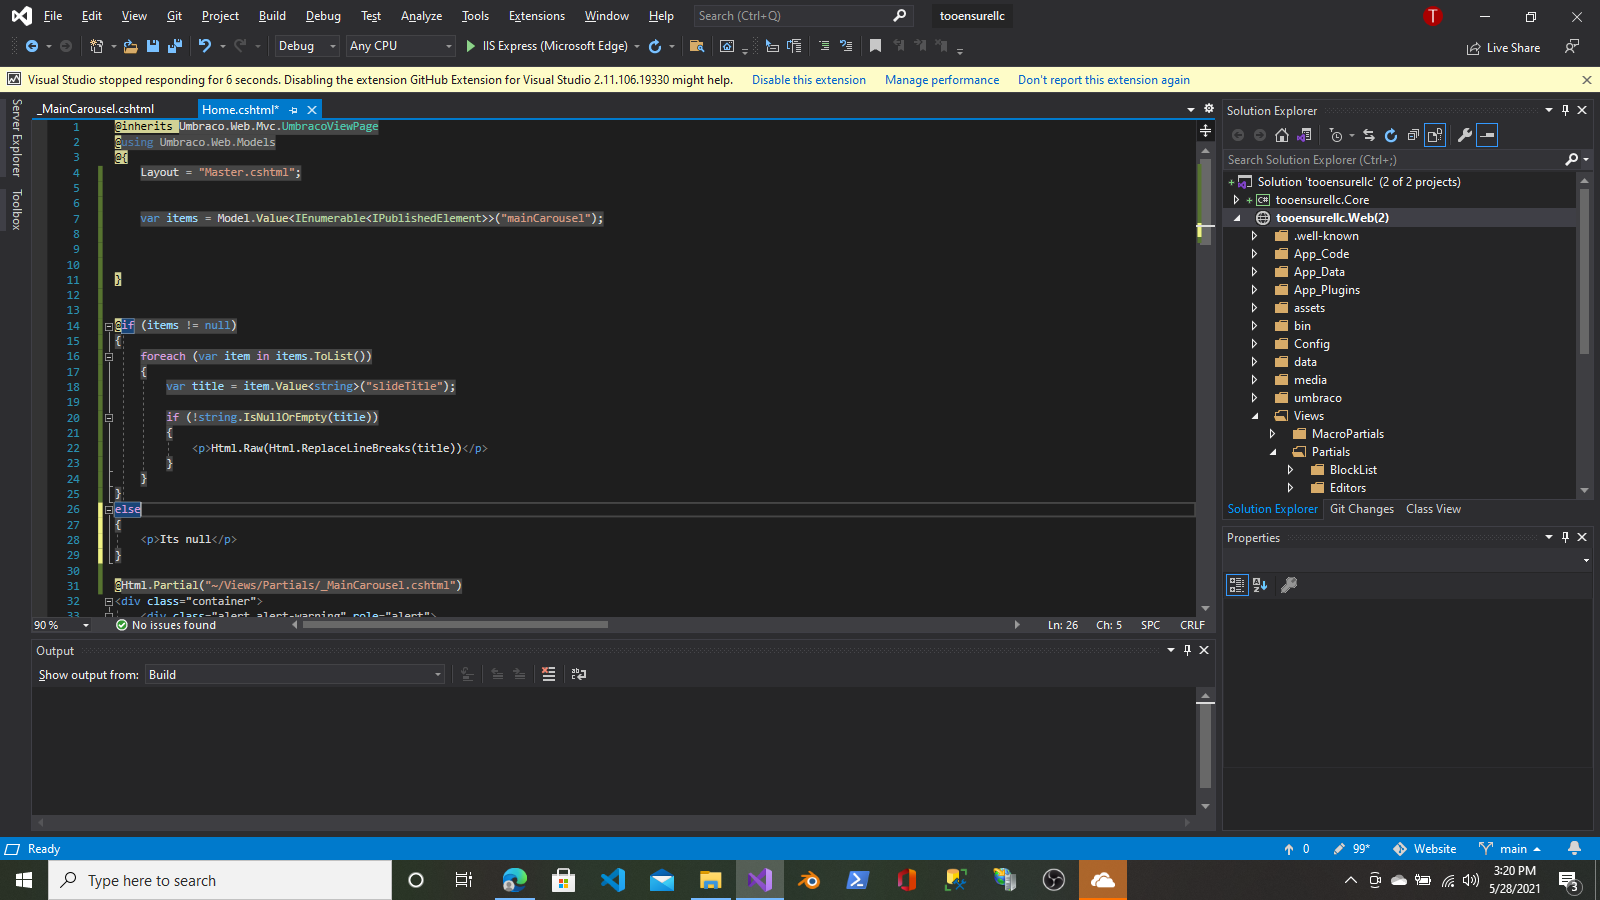Image resolution: width=1600 pixels, height=900 pixels.
Task: Click the browser Refresh icon in toolbar
Action: coord(655,46)
